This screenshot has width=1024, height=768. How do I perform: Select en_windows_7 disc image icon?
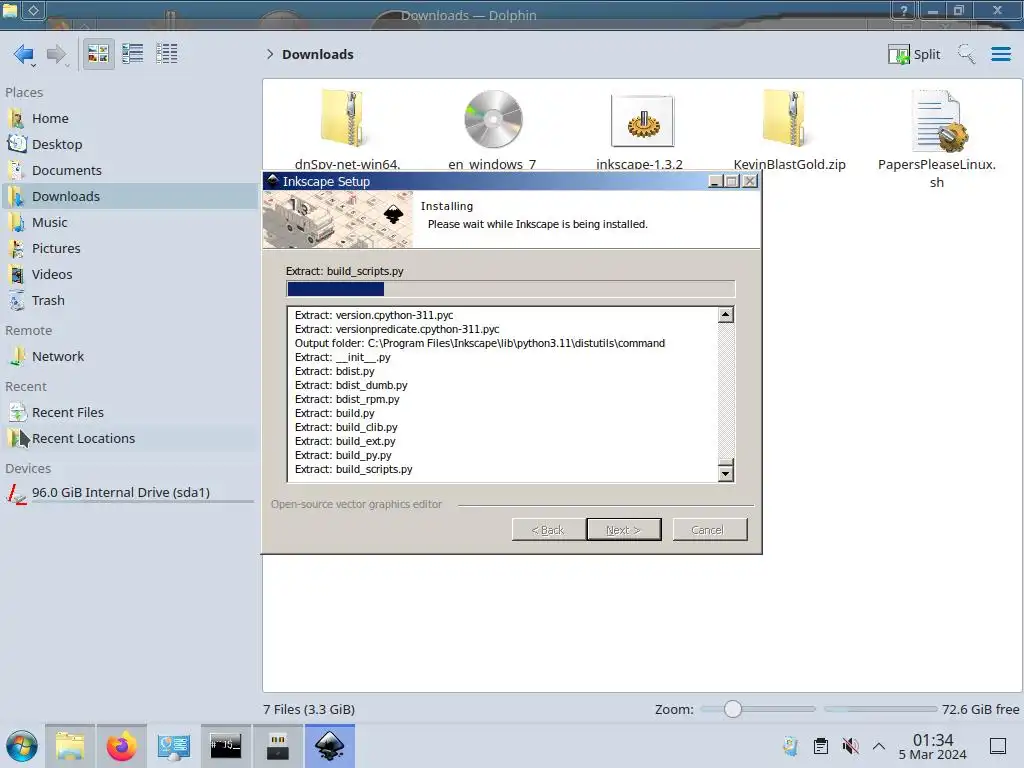pyautogui.click(x=493, y=120)
